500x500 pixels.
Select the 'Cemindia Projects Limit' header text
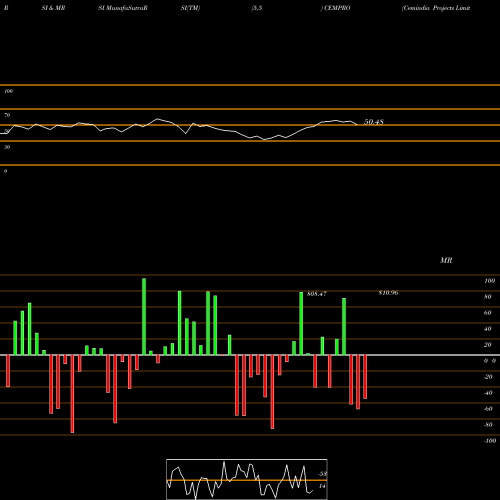[436, 8]
